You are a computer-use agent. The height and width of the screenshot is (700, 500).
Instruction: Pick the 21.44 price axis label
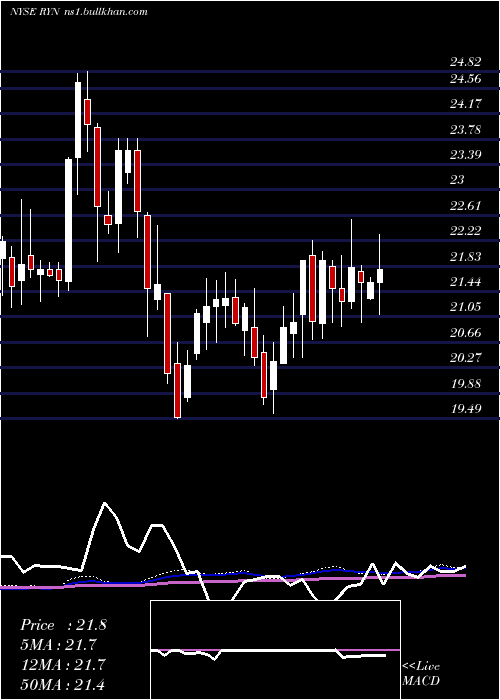(465, 282)
